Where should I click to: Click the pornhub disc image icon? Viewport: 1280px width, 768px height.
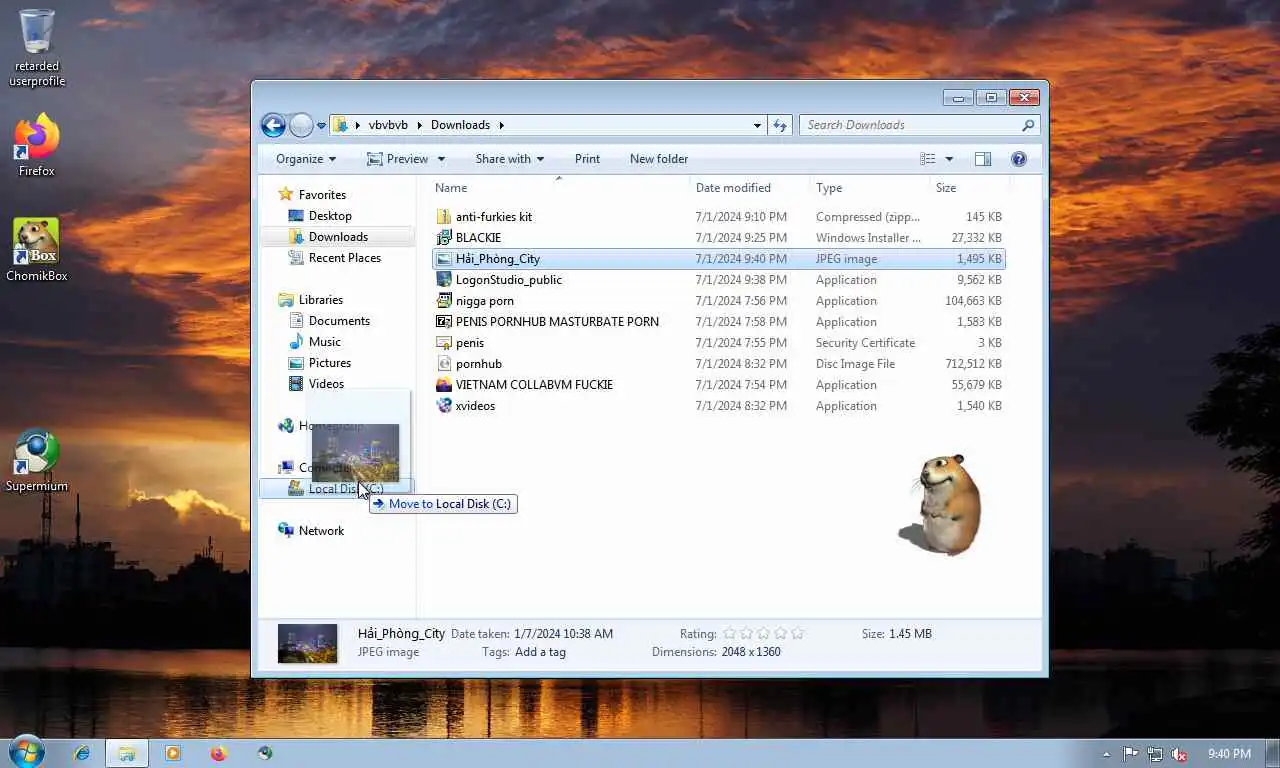click(x=444, y=364)
